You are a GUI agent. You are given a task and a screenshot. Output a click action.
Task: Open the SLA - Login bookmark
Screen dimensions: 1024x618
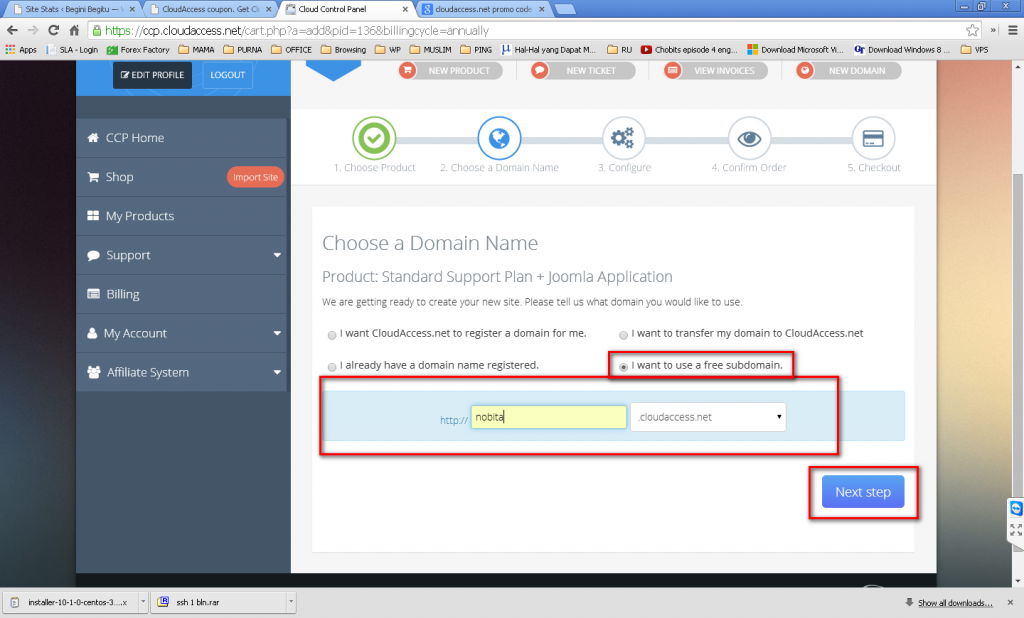tap(72, 50)
